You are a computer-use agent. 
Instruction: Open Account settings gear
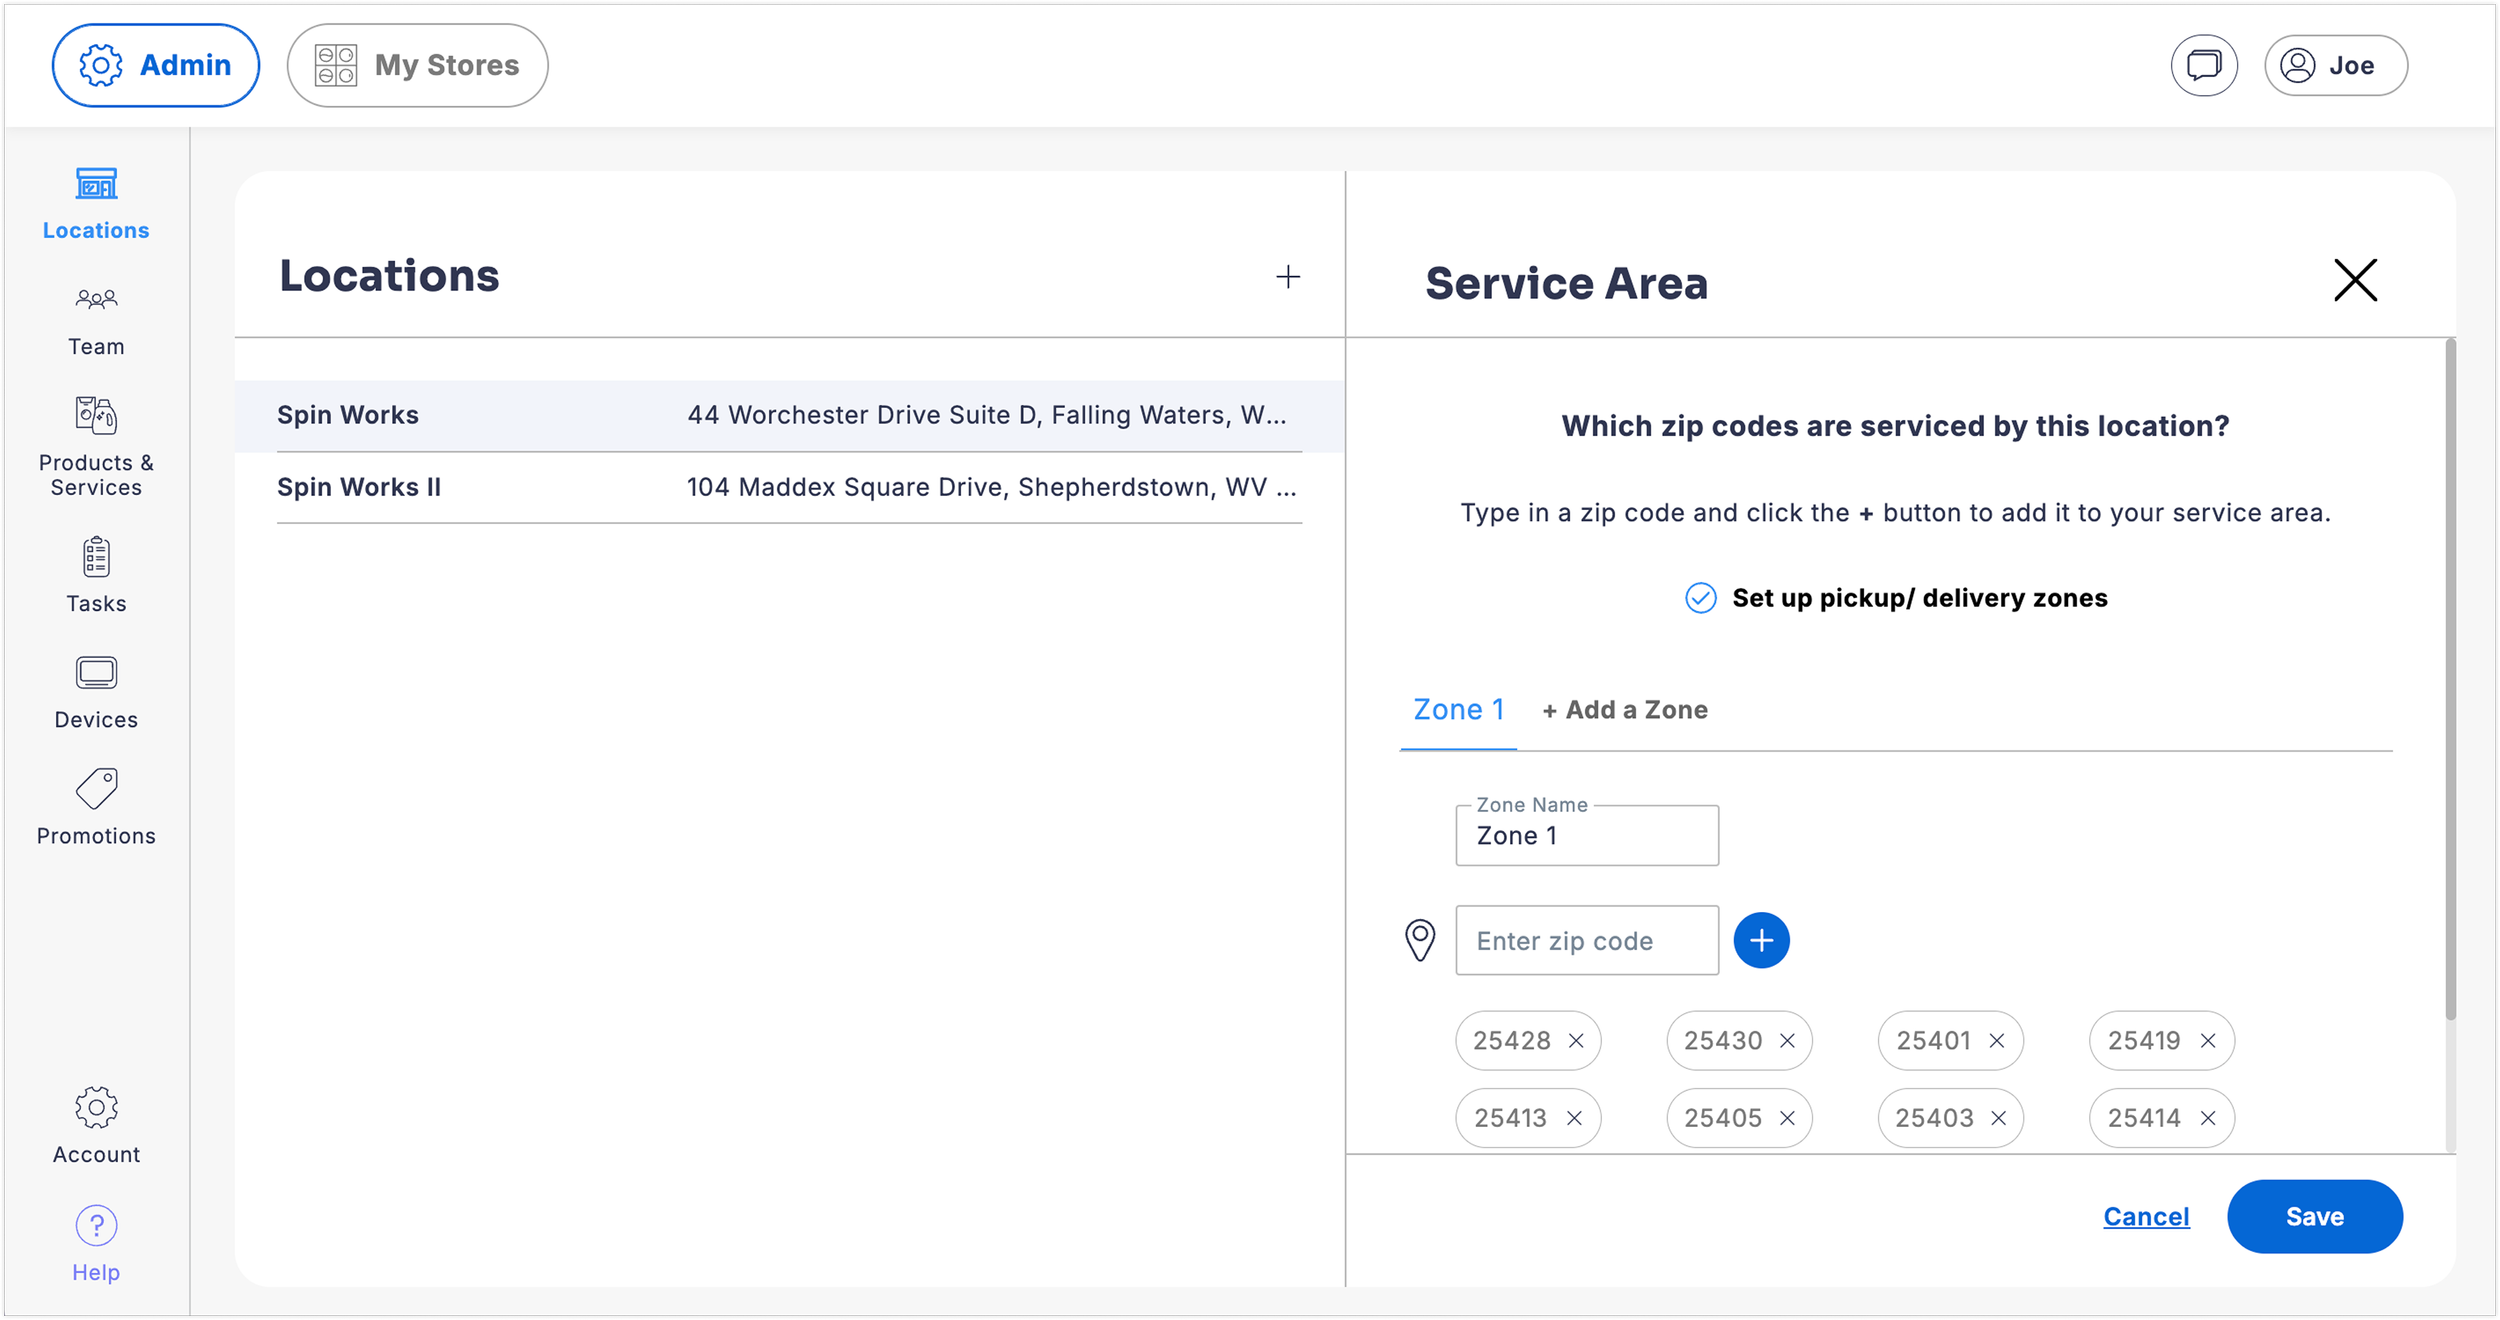(x=96, y=1108)
